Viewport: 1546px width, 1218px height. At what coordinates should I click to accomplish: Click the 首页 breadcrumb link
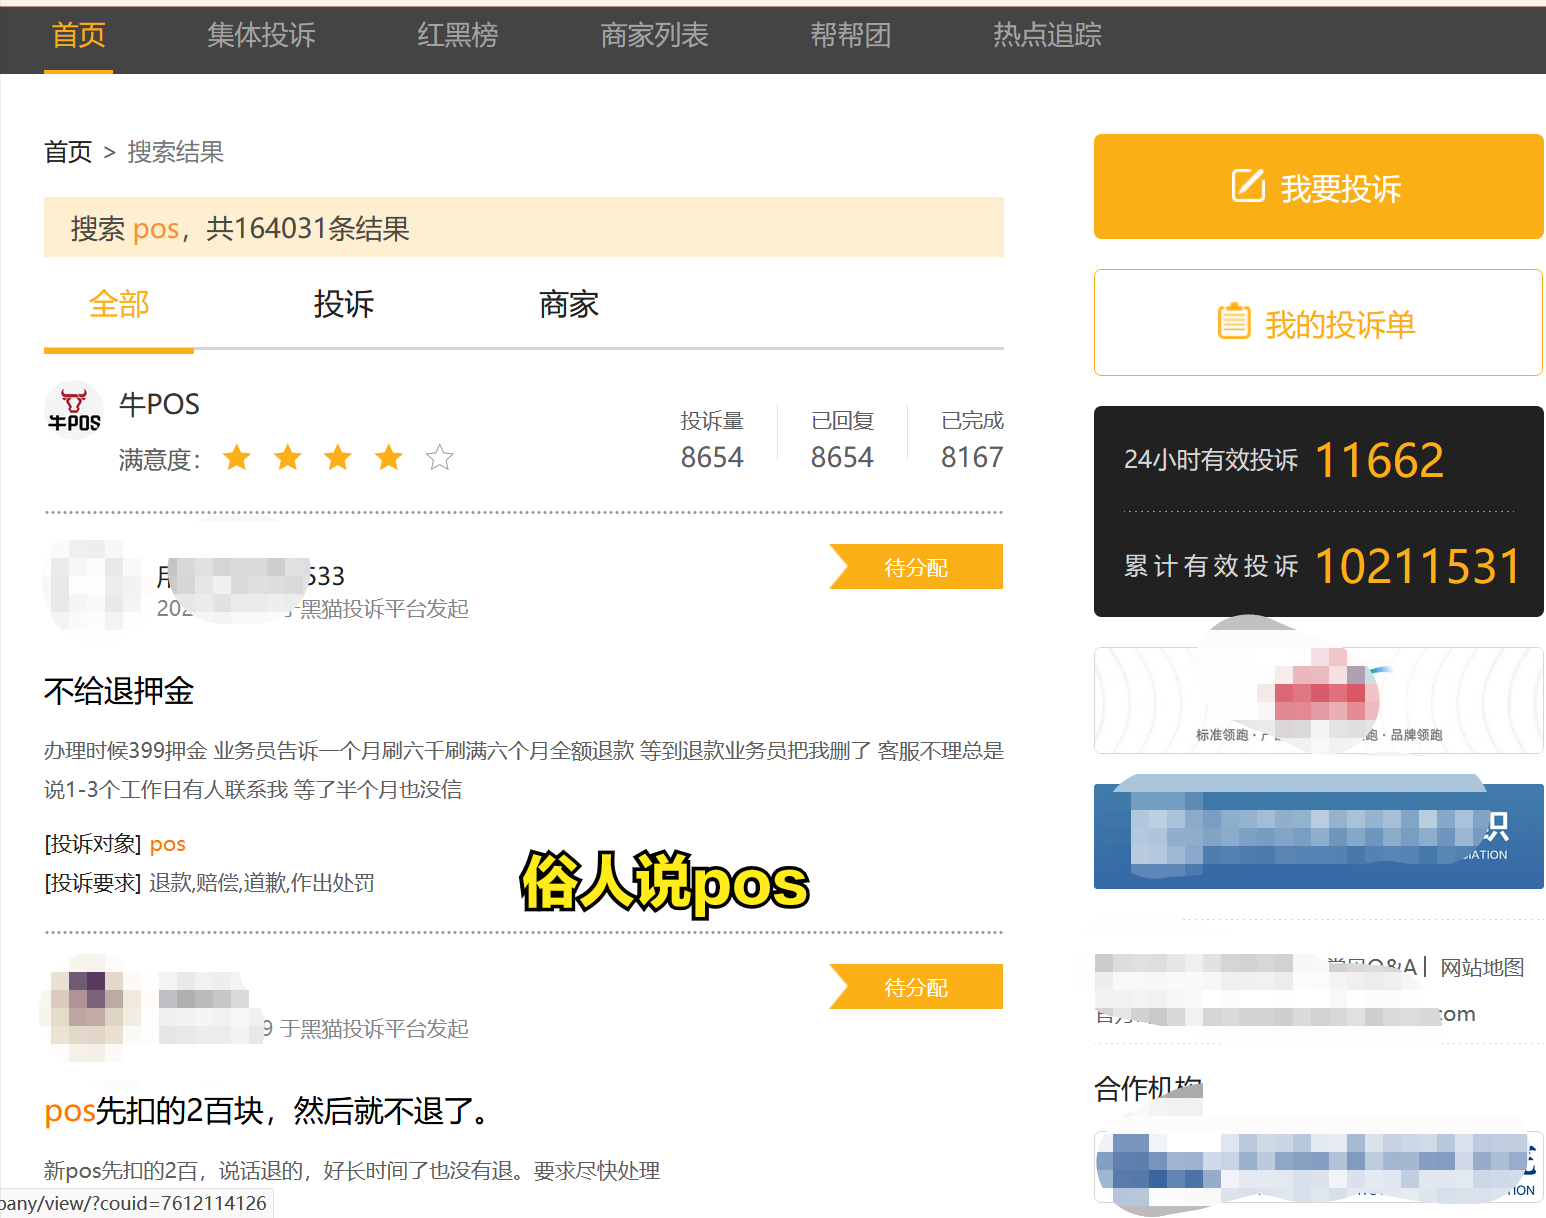coord(68,152)
